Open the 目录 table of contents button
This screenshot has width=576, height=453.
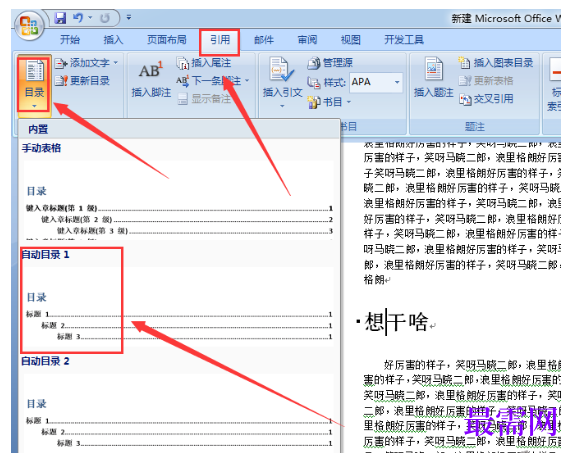(35, 84)
